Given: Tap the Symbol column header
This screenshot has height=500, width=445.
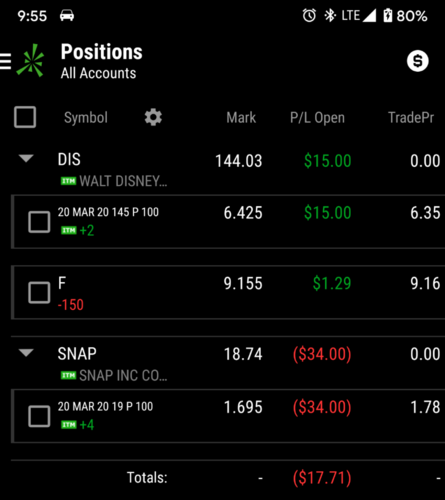Looking at the screenshot, I should pos(86,118).
